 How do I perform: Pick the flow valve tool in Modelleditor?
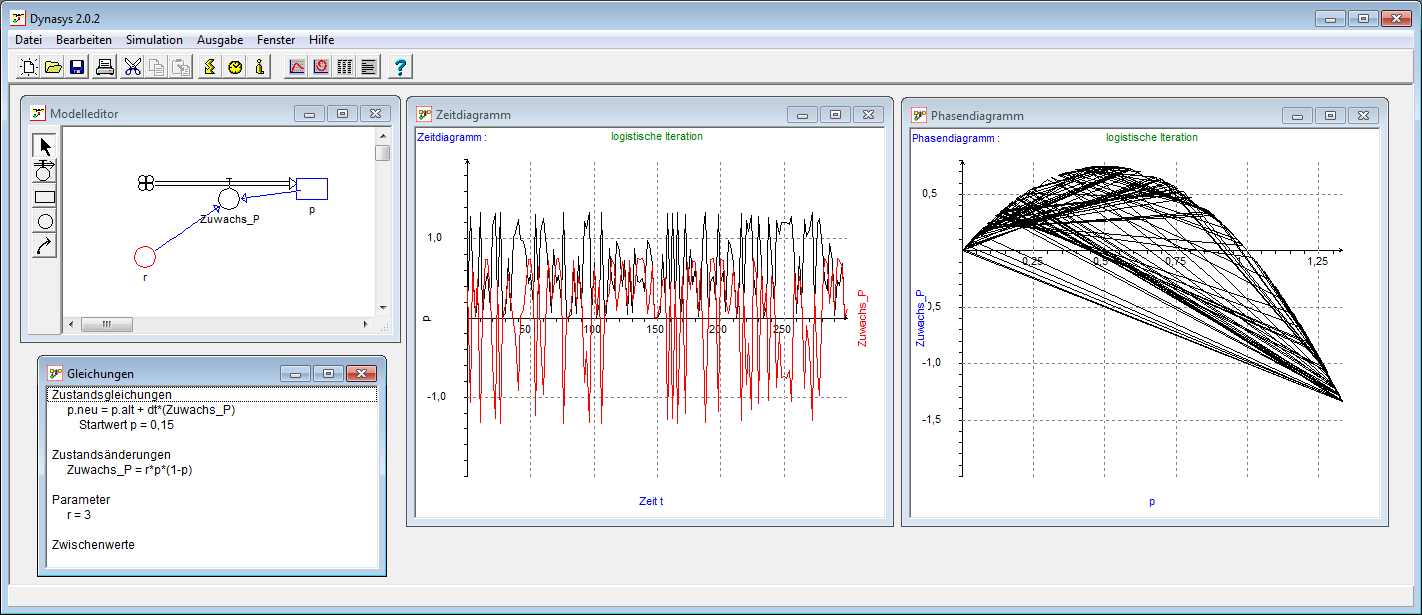[x=44, y=171]
